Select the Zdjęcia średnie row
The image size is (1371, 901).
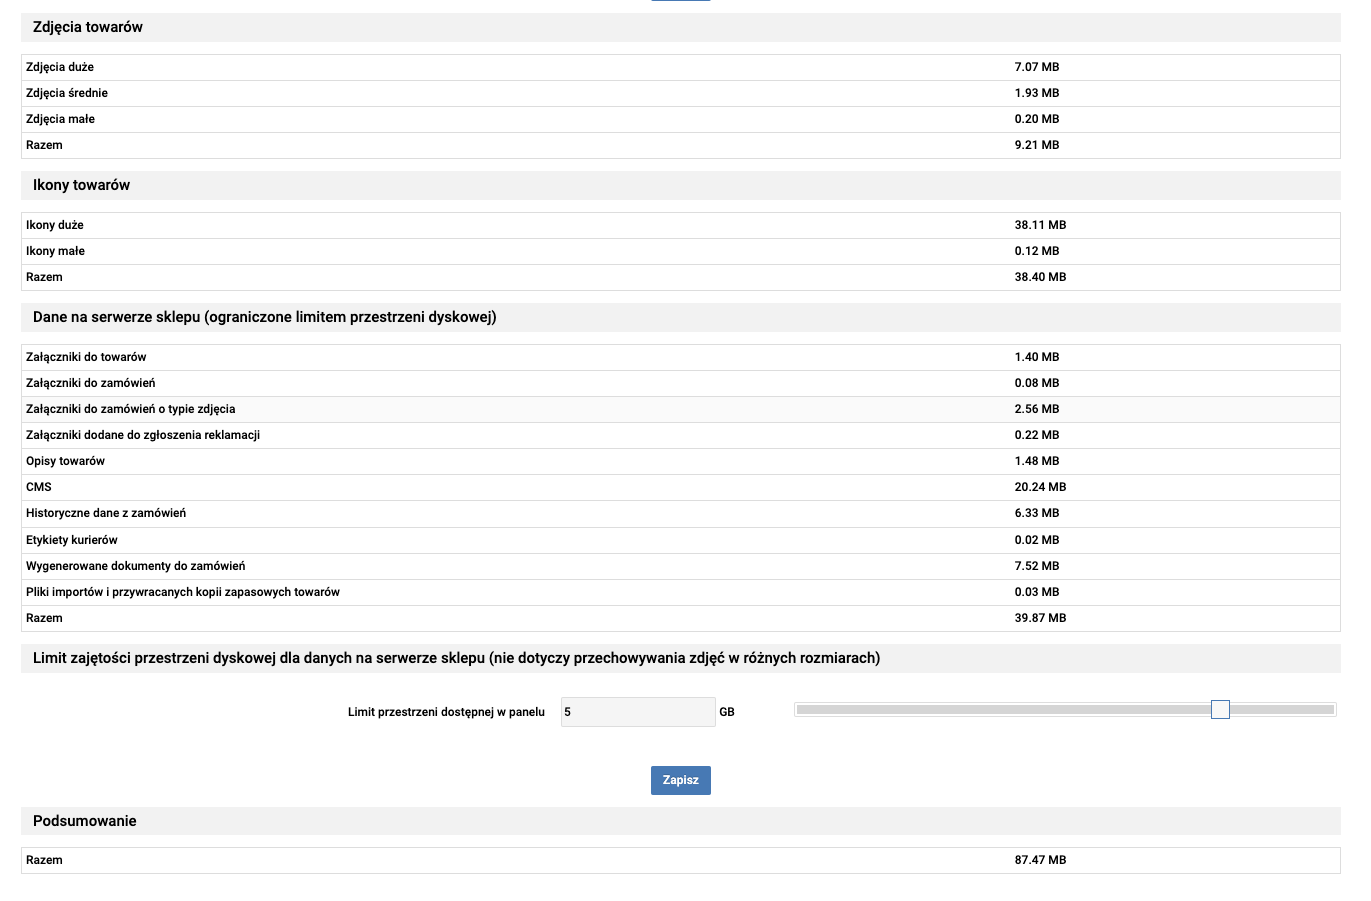(680, 93)
